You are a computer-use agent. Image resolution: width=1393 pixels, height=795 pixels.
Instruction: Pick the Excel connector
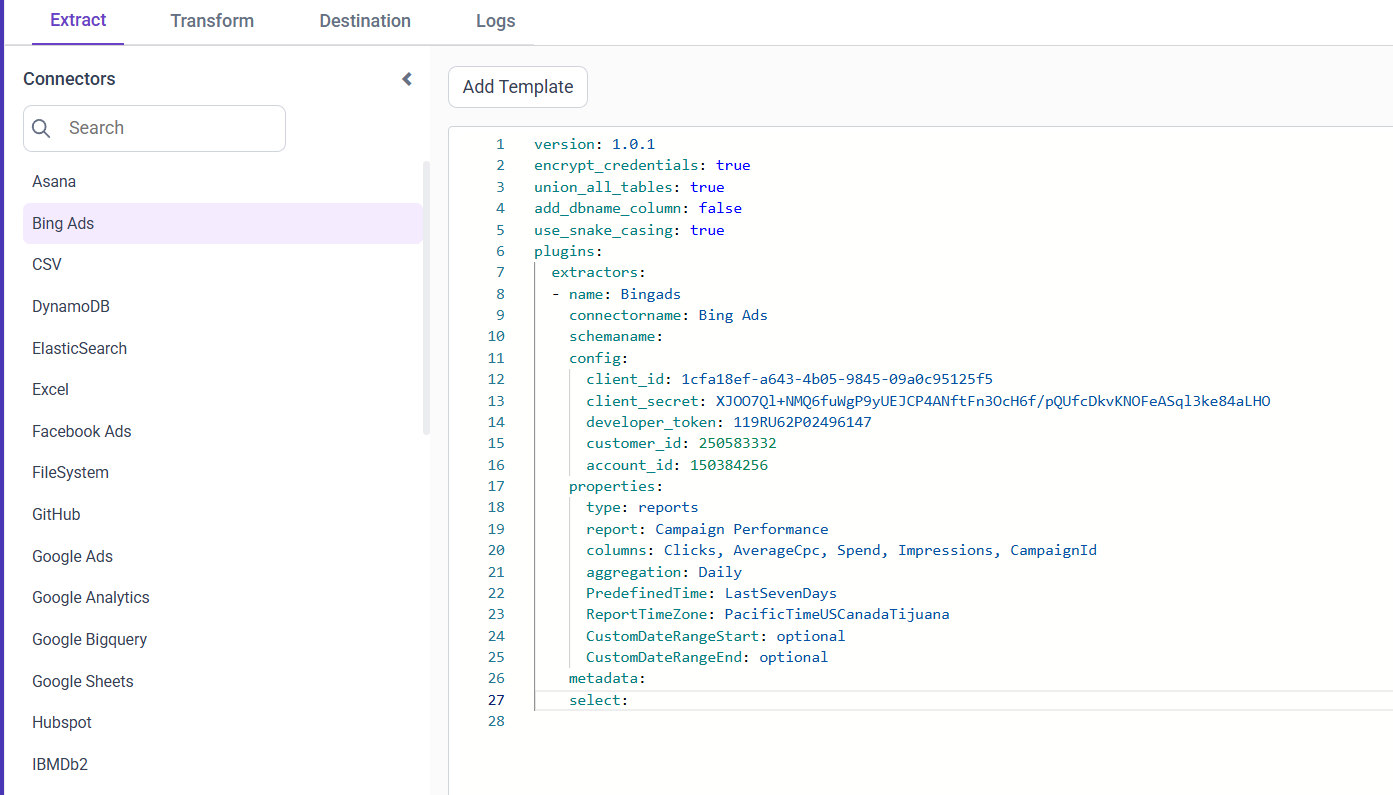coord(50,389)
